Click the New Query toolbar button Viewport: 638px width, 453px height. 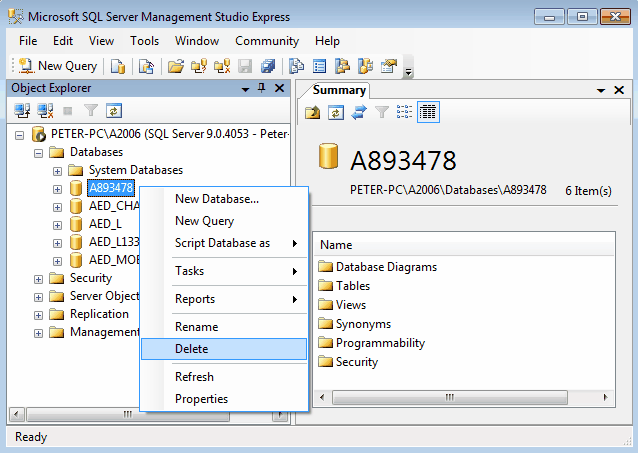tap(58, 66)
